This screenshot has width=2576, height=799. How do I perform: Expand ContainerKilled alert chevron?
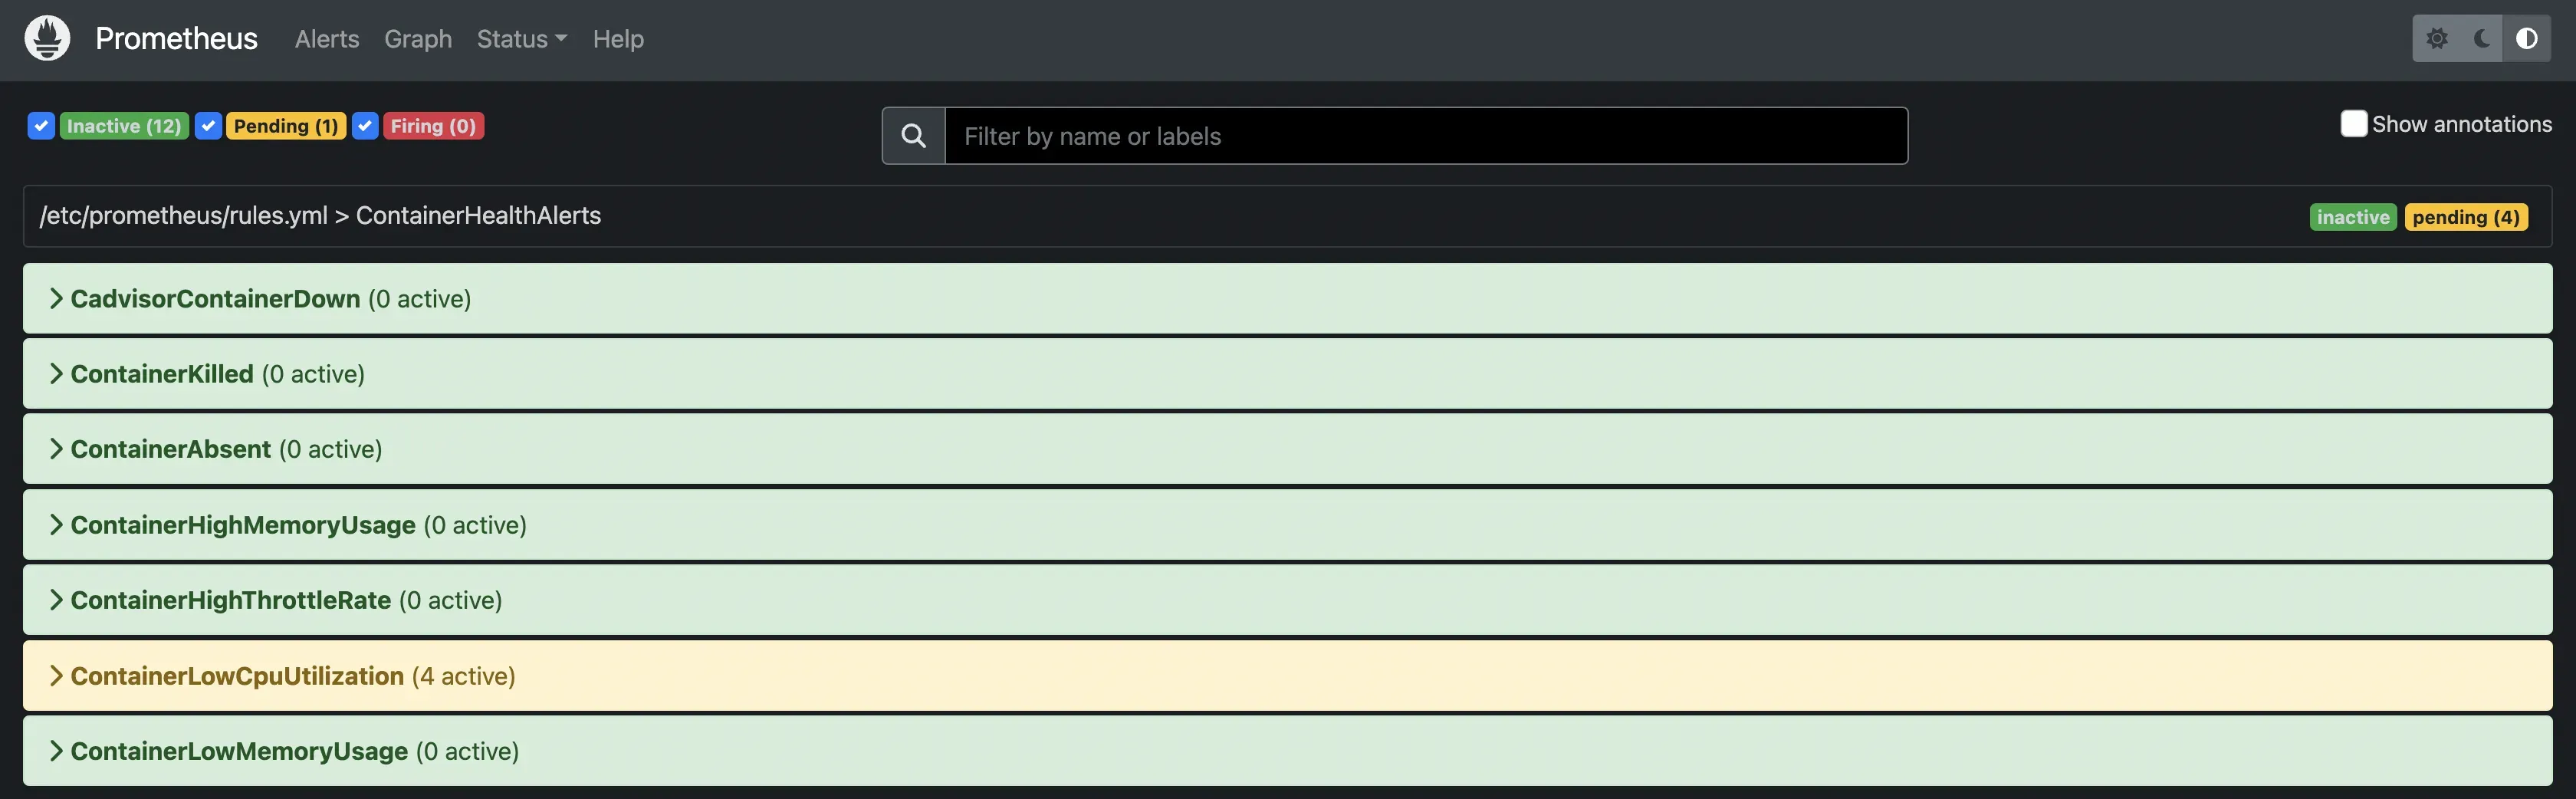click(56, 374)
